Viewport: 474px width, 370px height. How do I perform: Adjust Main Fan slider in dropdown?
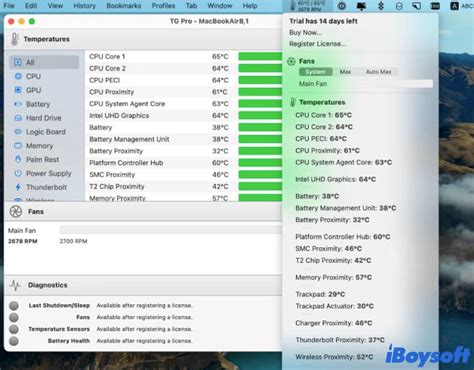pyautogui.click(x=393, y=84)
